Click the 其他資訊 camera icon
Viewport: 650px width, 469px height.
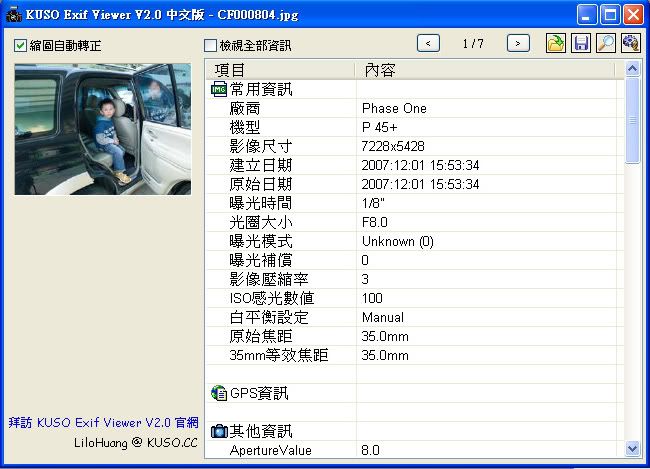[x=220, y=431]
